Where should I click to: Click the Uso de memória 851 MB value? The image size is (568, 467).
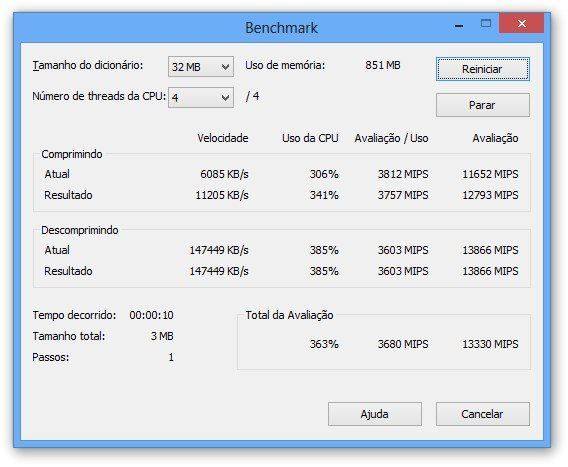click(x=383, y=65)
